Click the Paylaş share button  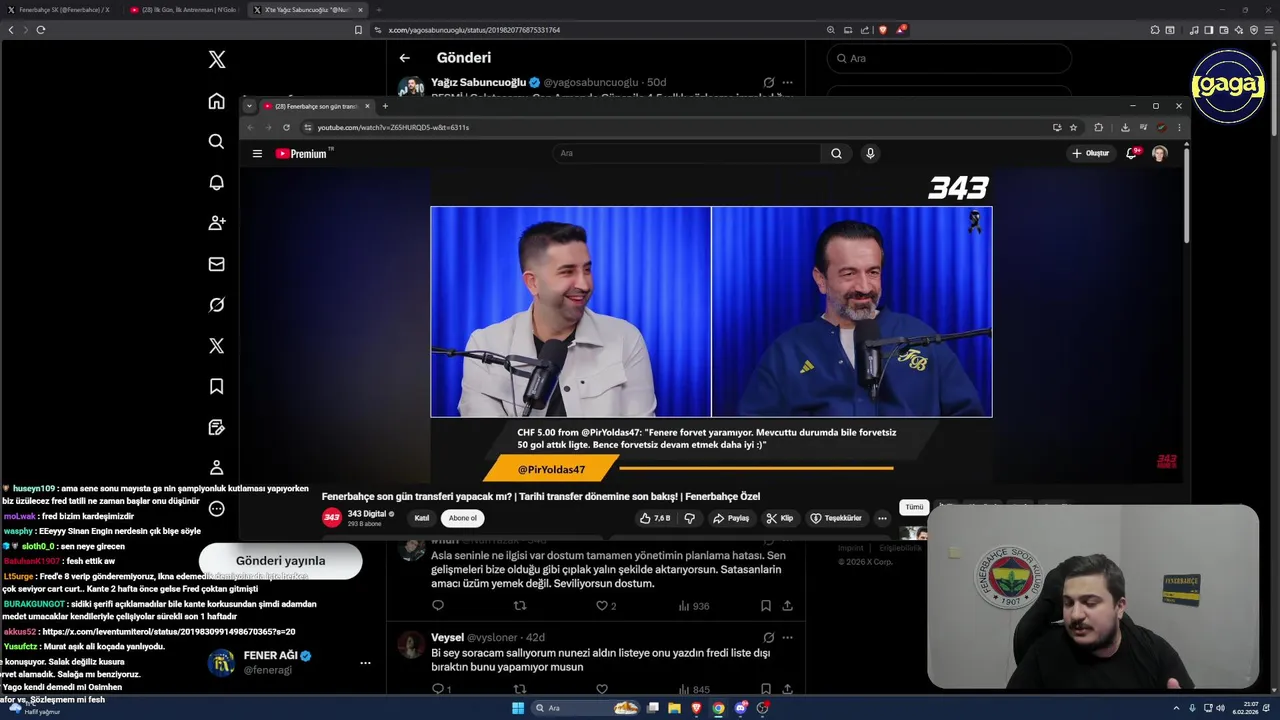(731, 518)
